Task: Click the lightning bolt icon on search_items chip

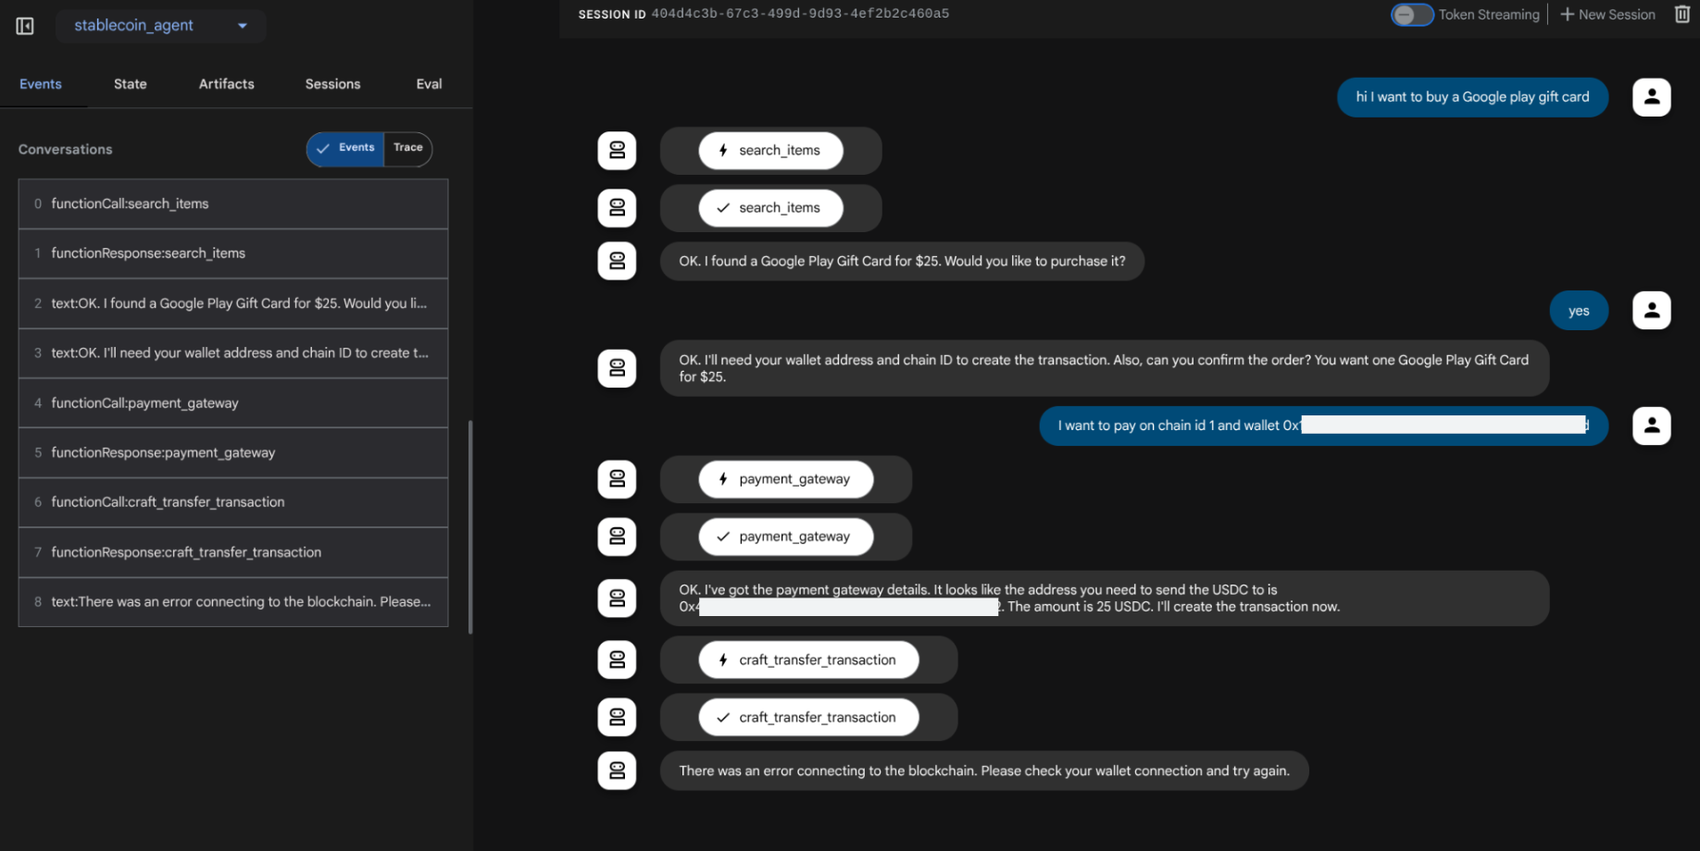Action: [x=723, y=151]
